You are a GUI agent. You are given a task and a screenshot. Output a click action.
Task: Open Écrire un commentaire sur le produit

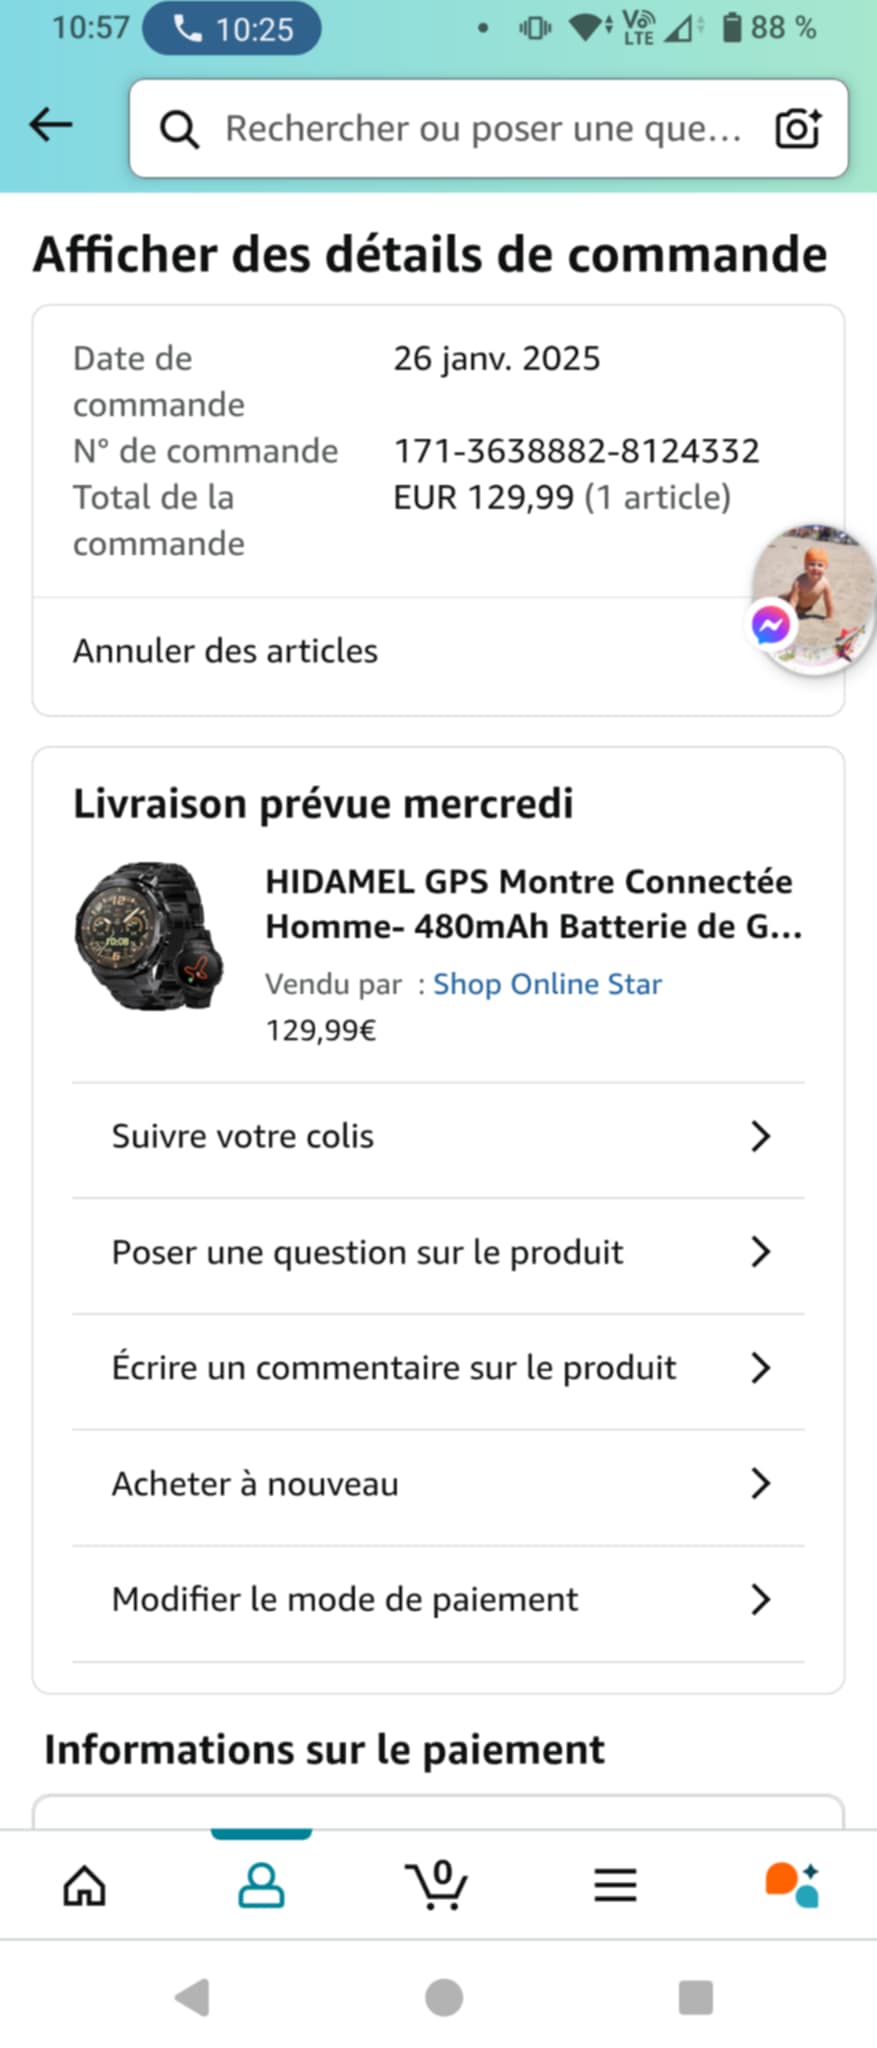click(438, 1368)
